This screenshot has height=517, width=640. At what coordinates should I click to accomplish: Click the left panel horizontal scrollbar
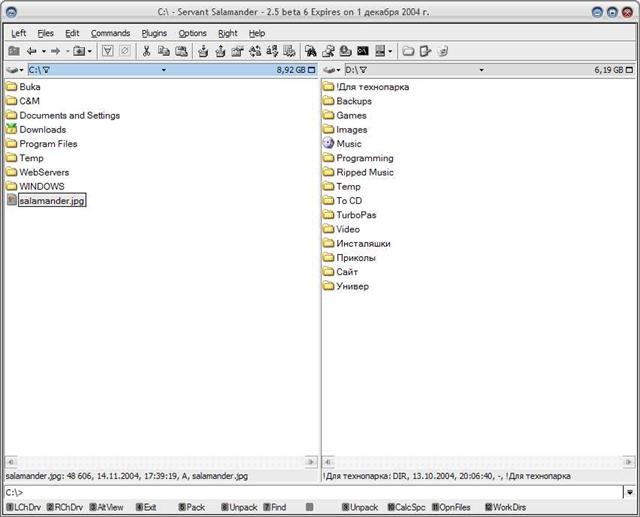coord(160,463)
